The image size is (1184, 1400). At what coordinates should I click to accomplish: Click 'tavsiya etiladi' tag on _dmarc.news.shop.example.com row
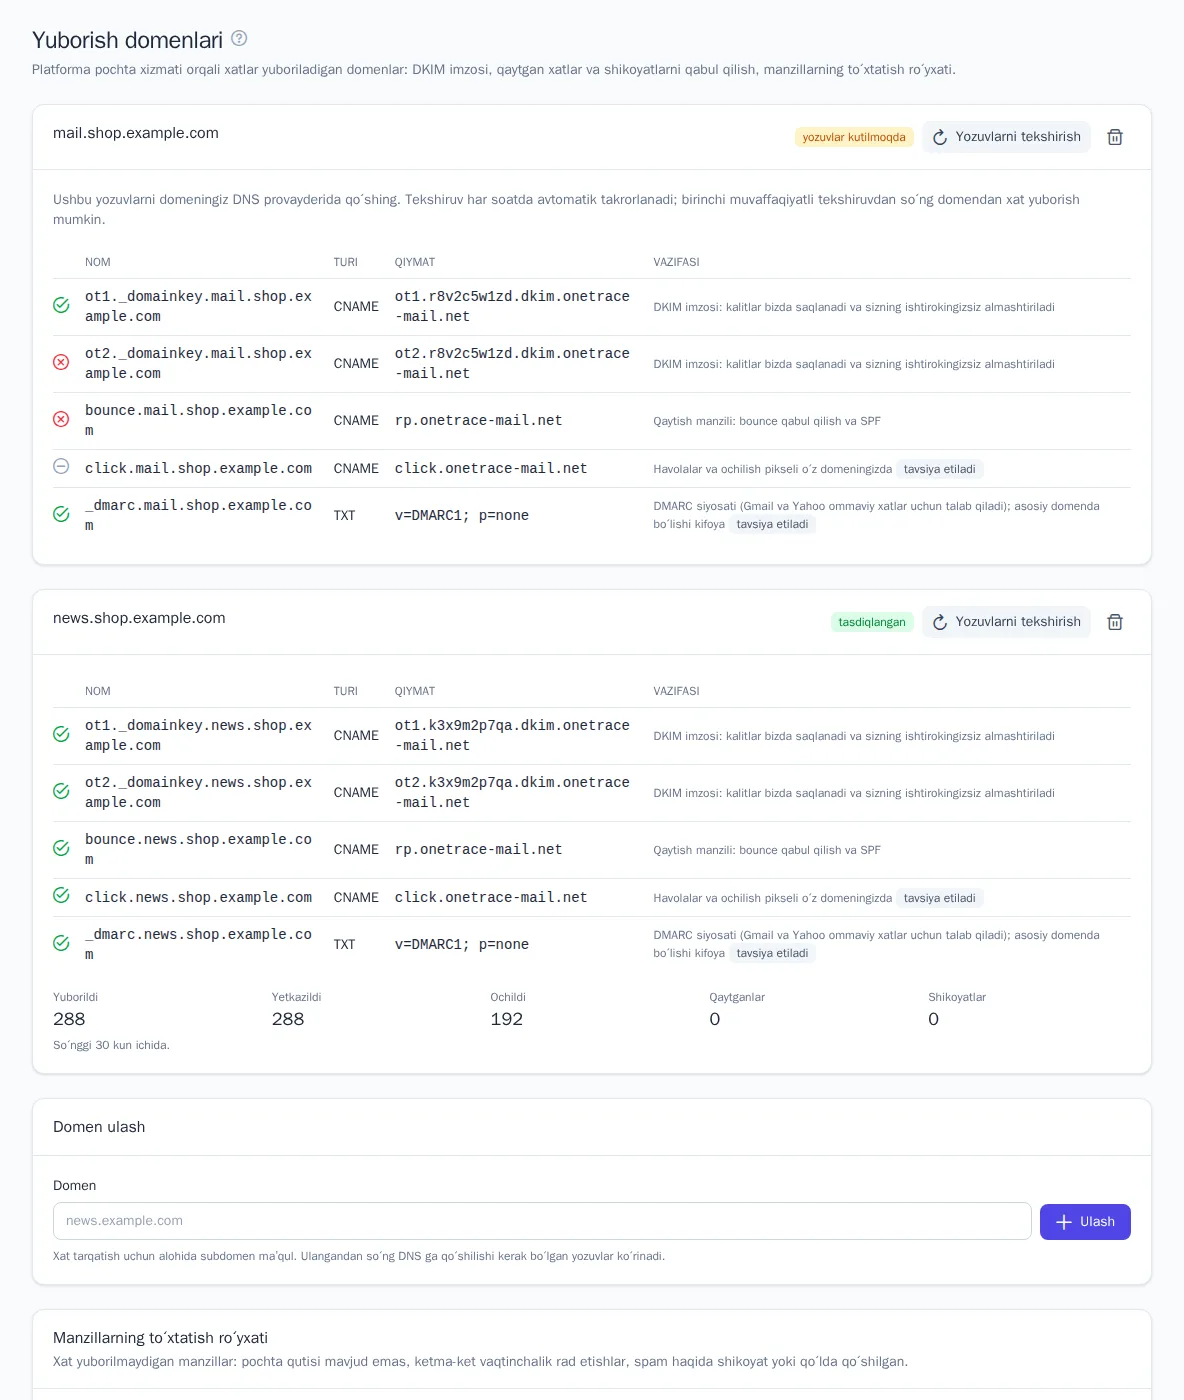(773, 953)
